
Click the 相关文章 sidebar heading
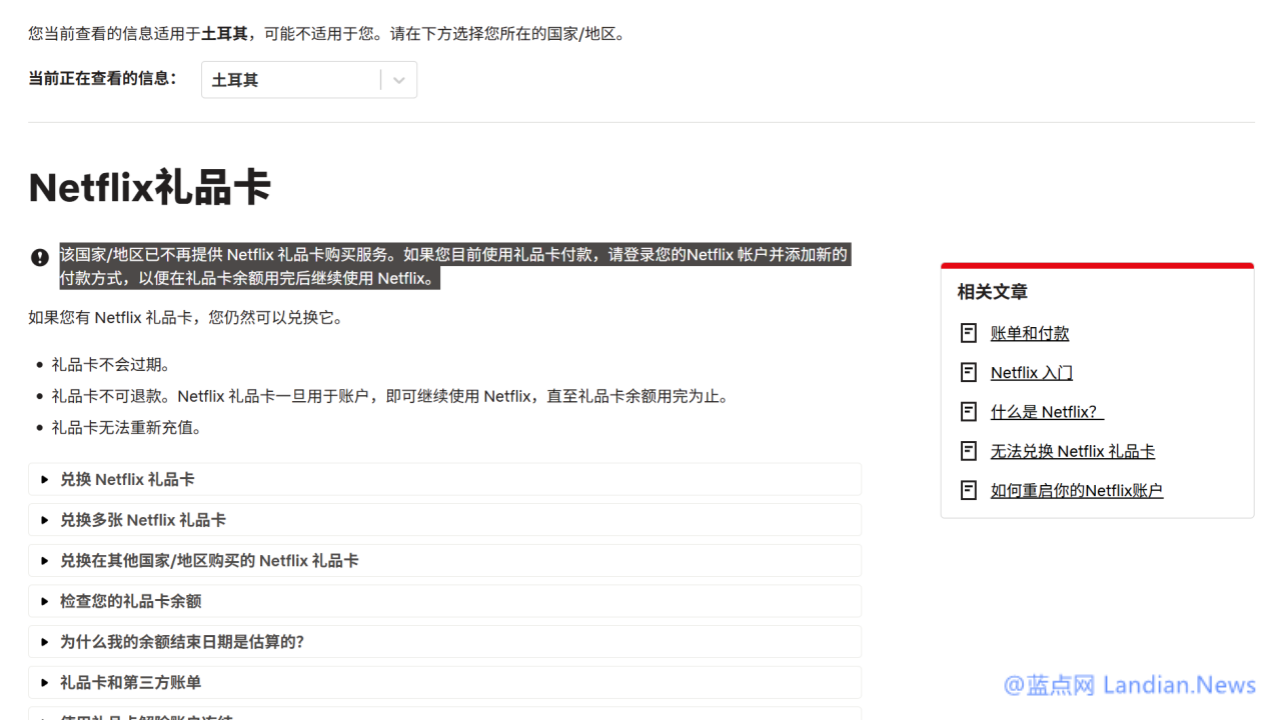coord(992,292)
